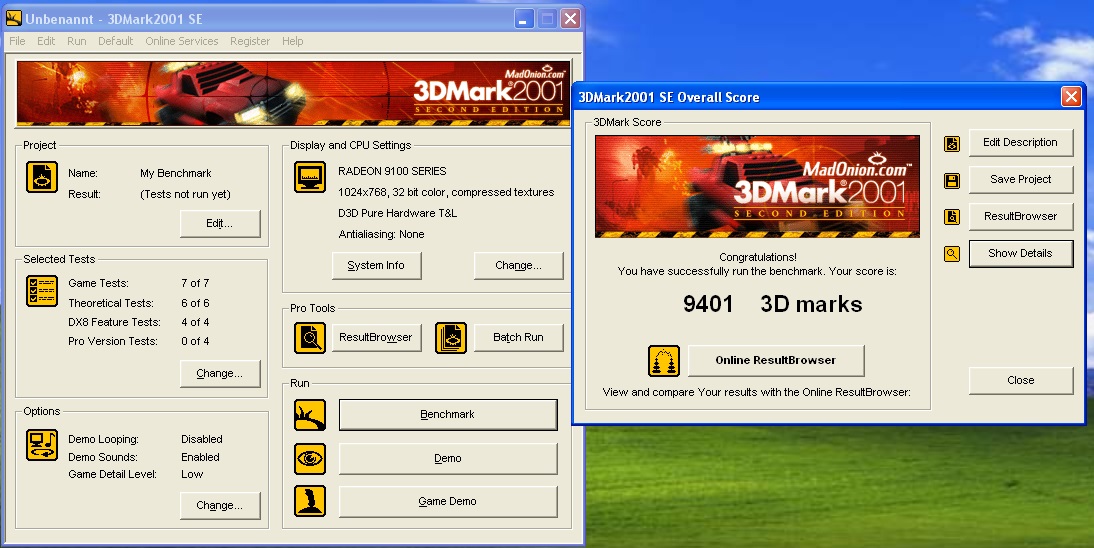
Task: Click the Show Details button
Action: tap(1021, 253)
